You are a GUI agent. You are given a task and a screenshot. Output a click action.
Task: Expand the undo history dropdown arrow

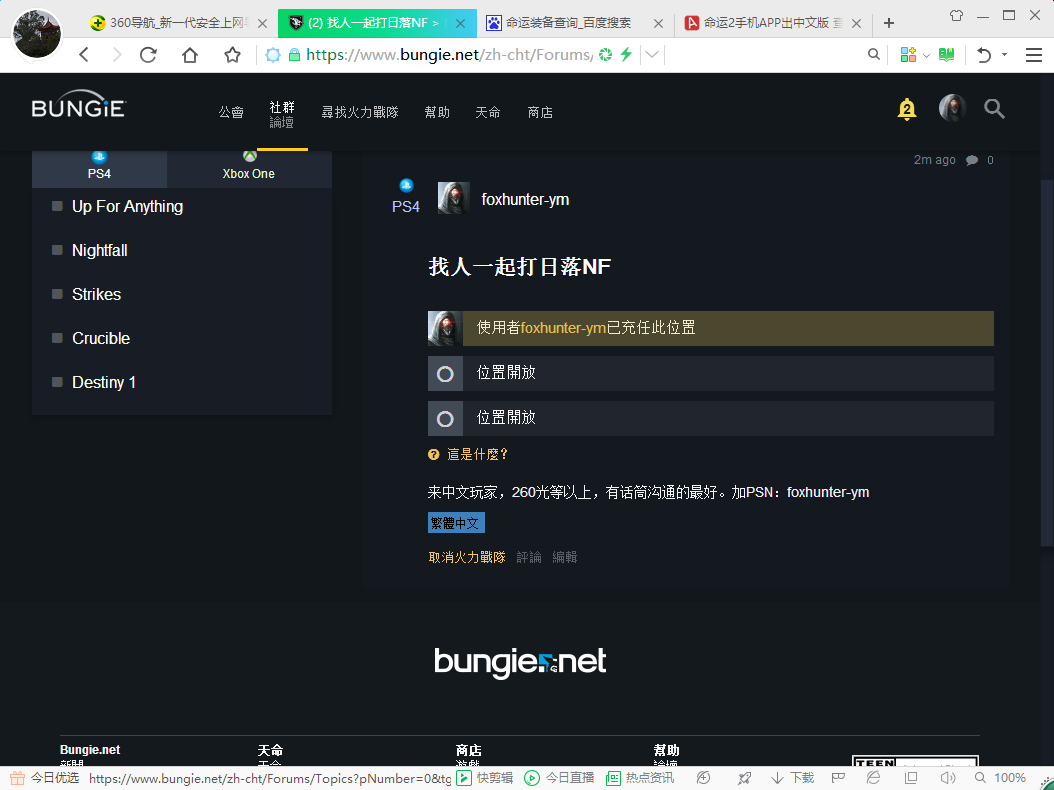click(1004, 54)
